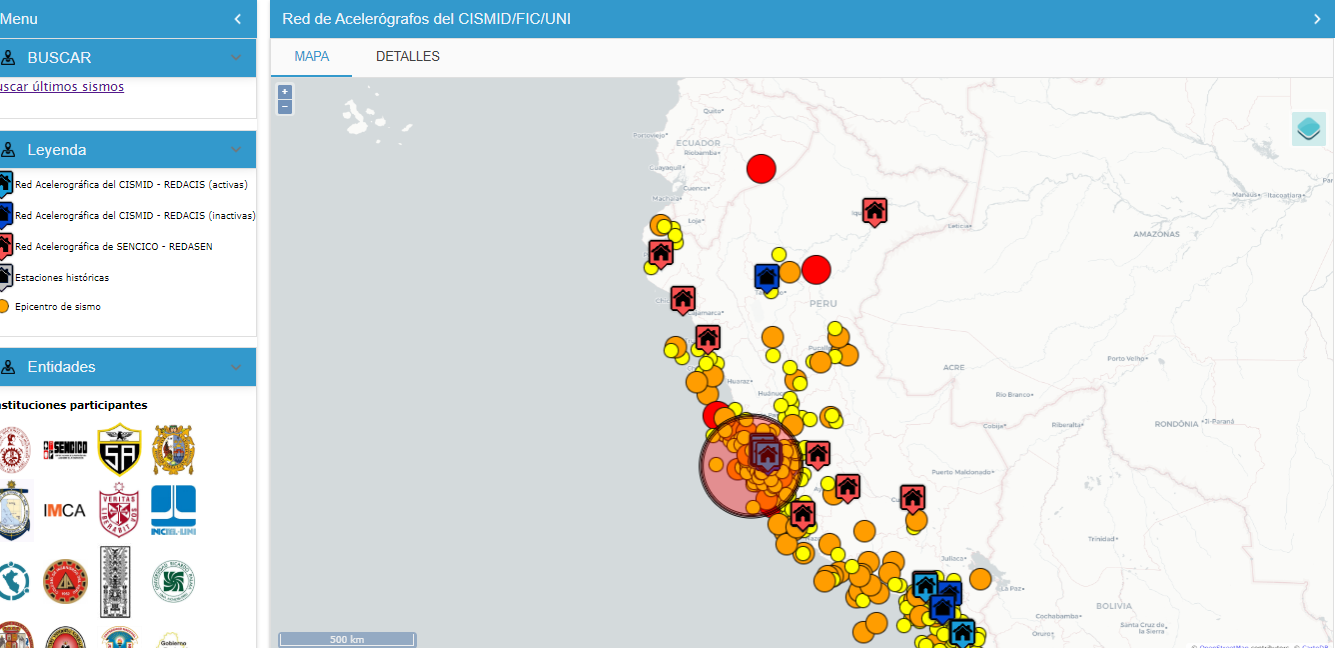Image resolution: width=1335 pixels, height=648 pixels.
Task: Click the INCIEL-UNI institution logo
Action: [x=173, y=510]
